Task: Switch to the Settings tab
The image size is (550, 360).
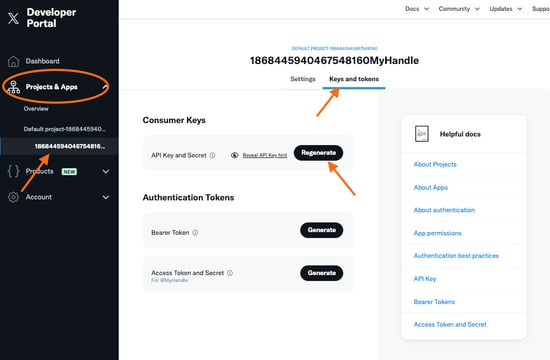Action: (x=303, y=79)
